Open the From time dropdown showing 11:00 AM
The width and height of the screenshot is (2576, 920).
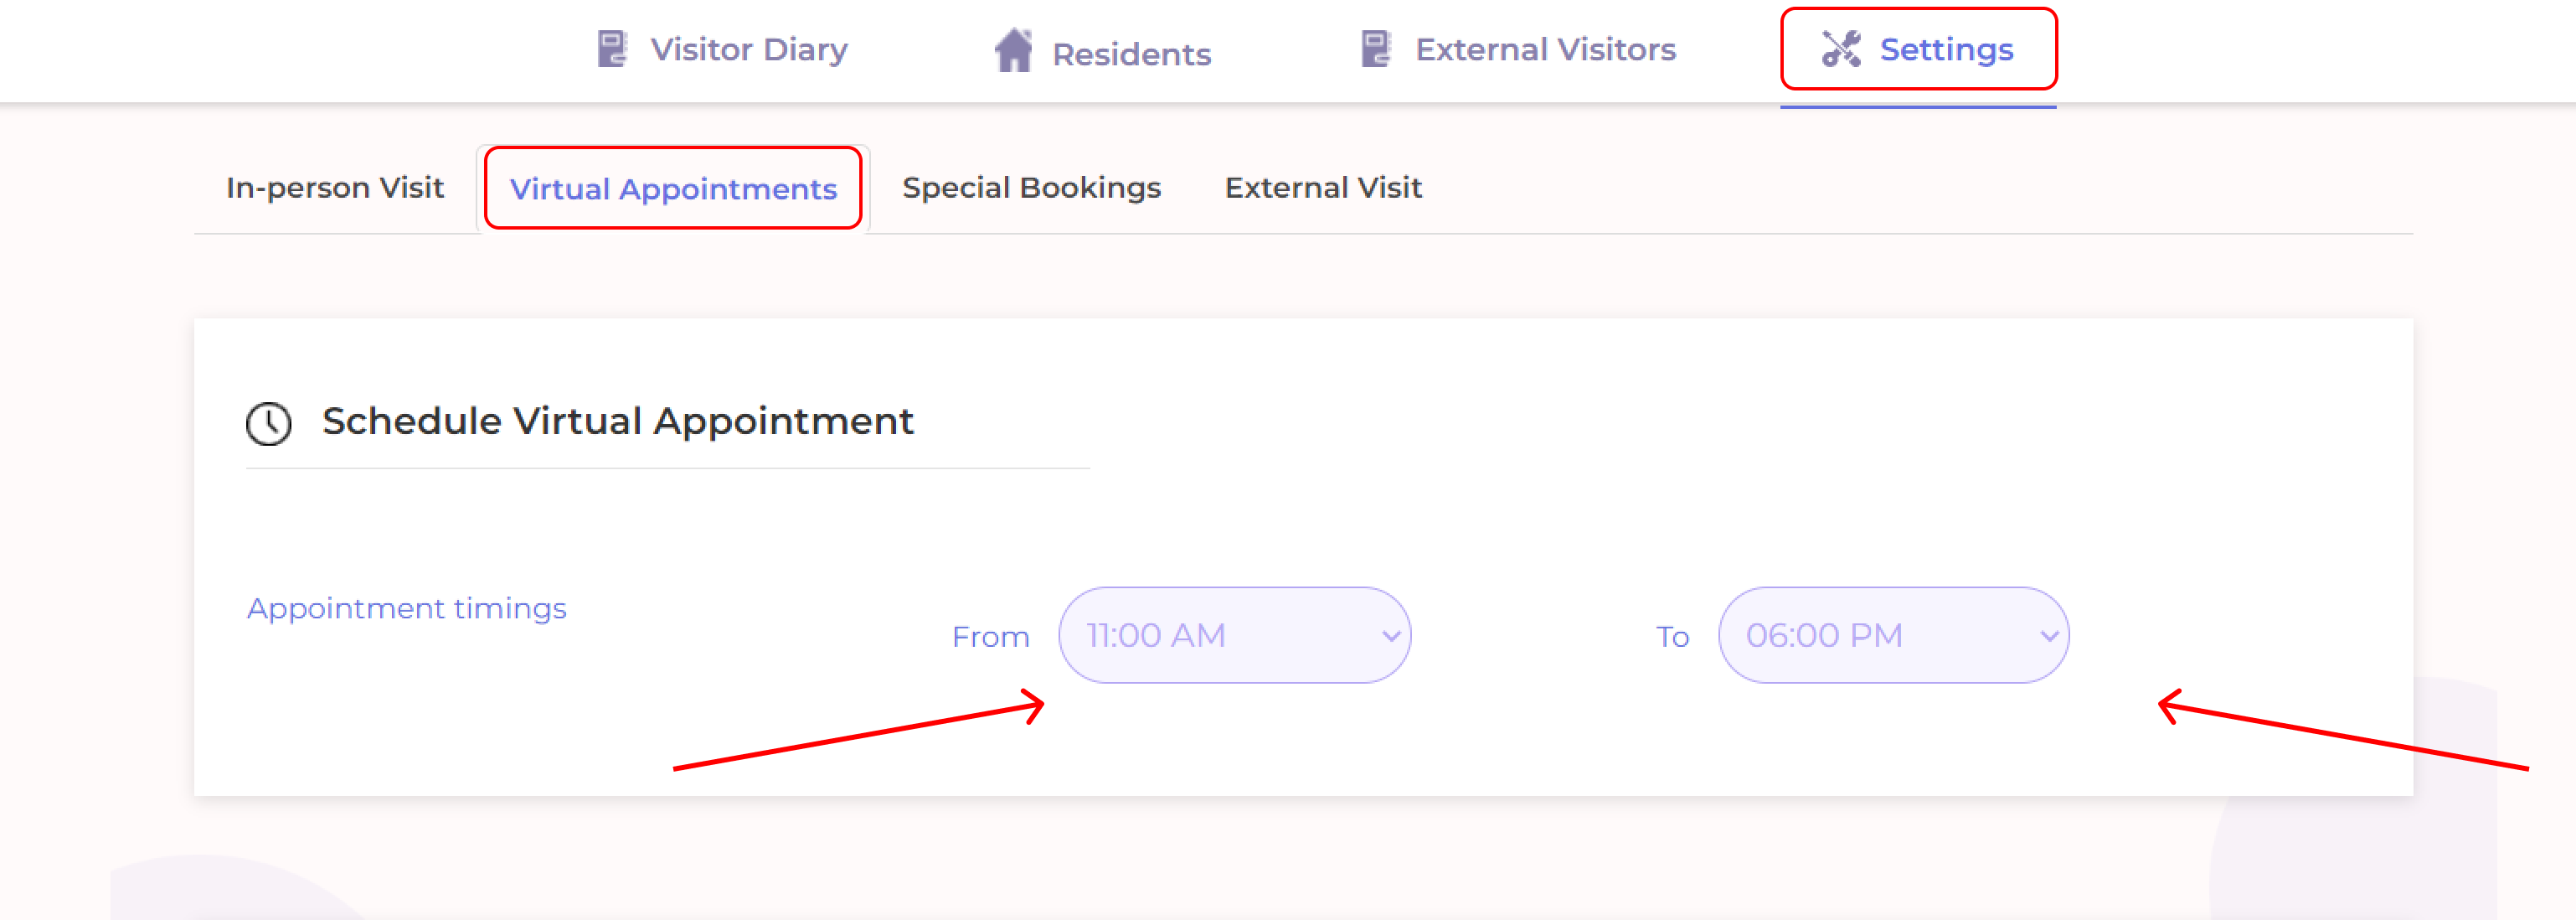click(1220, 635)
